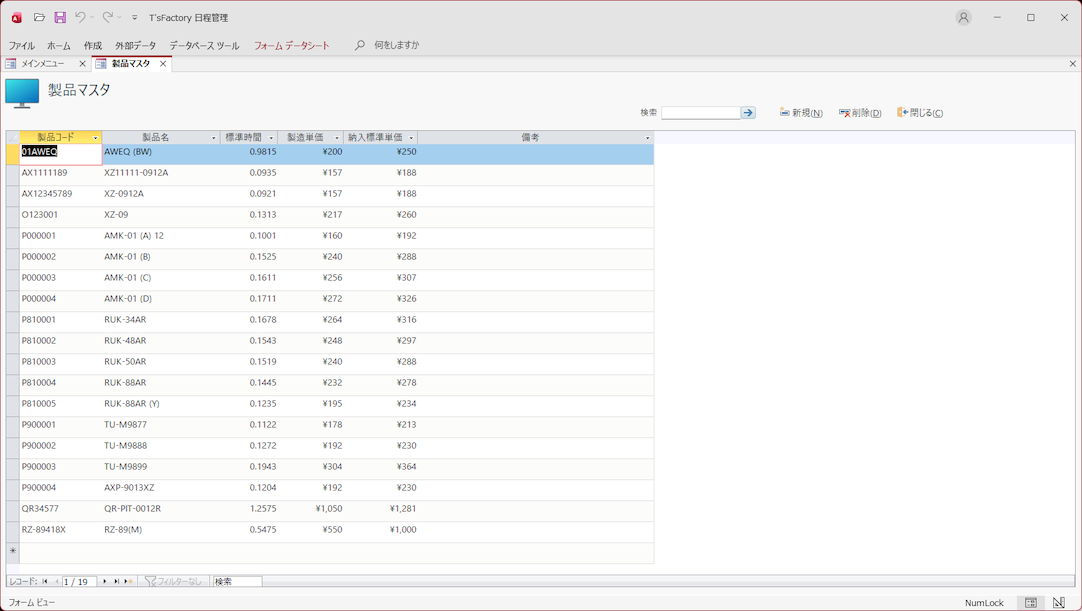Screen dimensions: 1082x611
Task: Go to the next record in navigator
Action: point(105,581)
